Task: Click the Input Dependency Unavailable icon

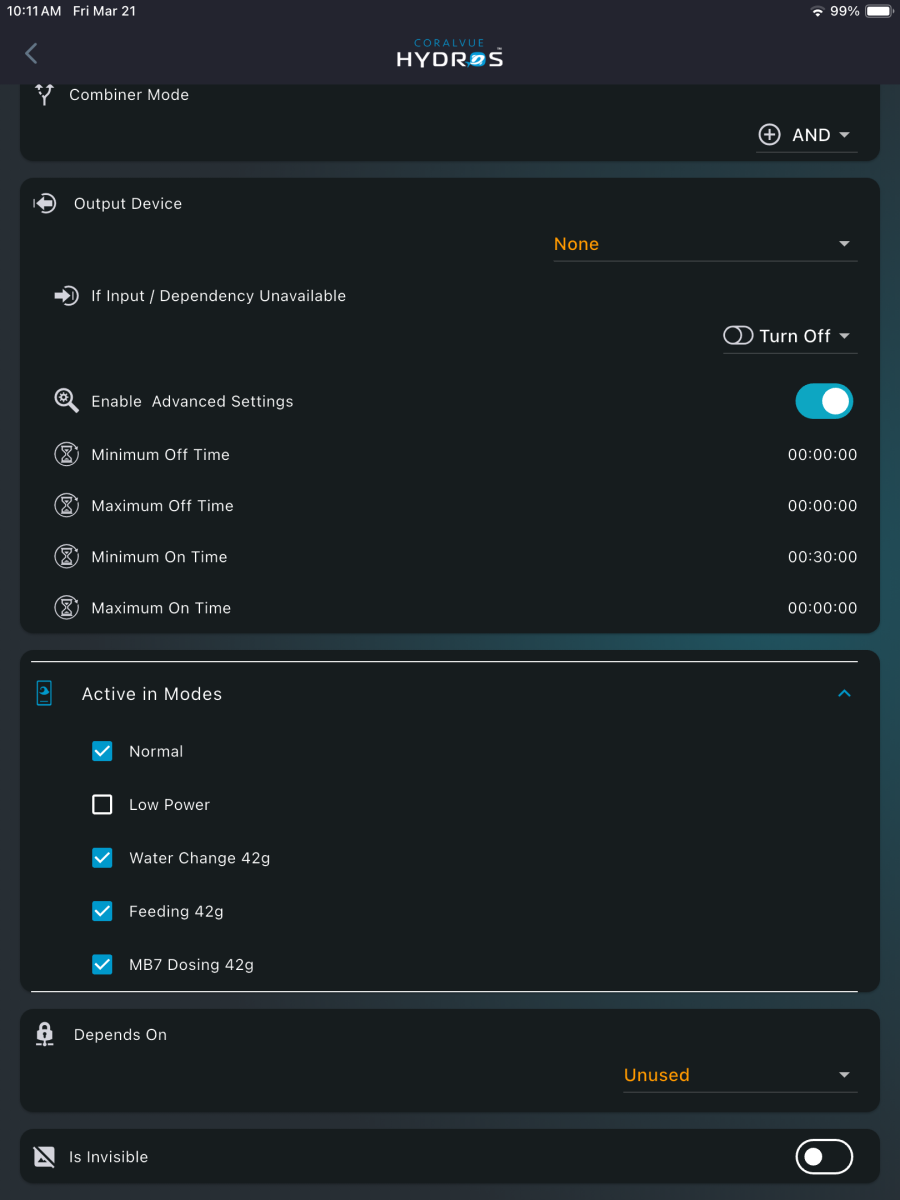Action: [x=66, y=296]
